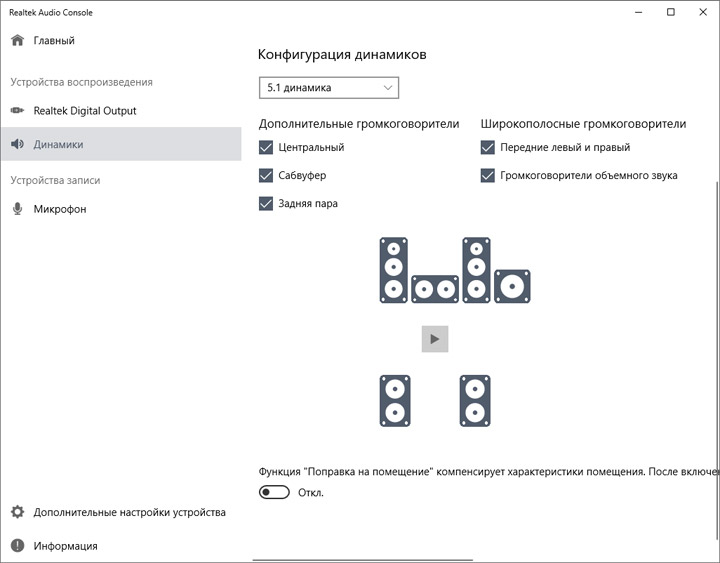Click the subwoofer speaker icon

[x=512, y=287]
